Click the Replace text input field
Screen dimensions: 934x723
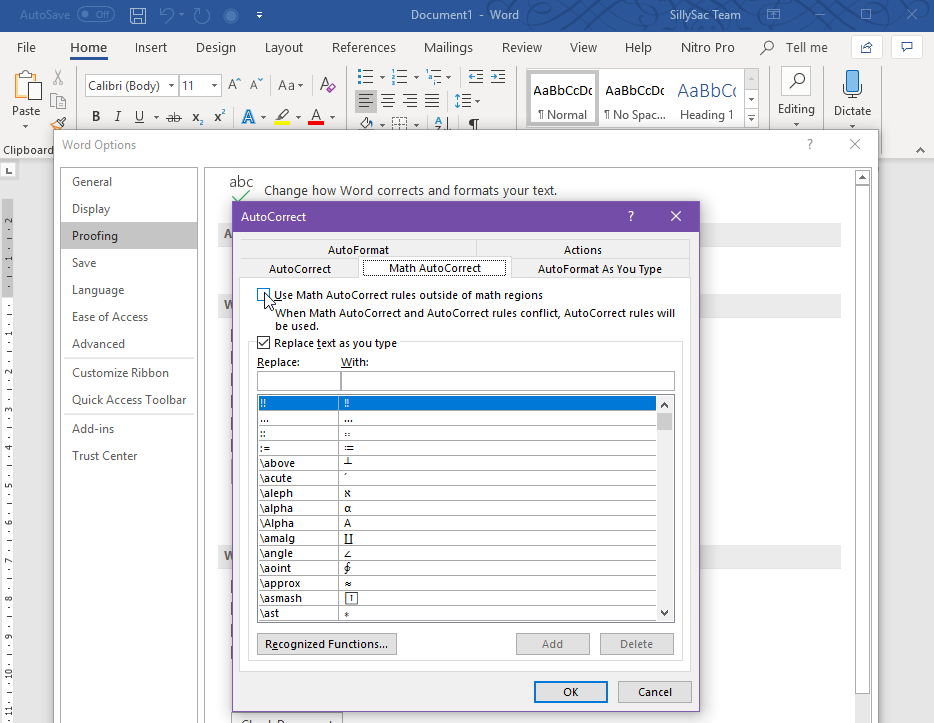pyautogui.click(x=298, y=381)
